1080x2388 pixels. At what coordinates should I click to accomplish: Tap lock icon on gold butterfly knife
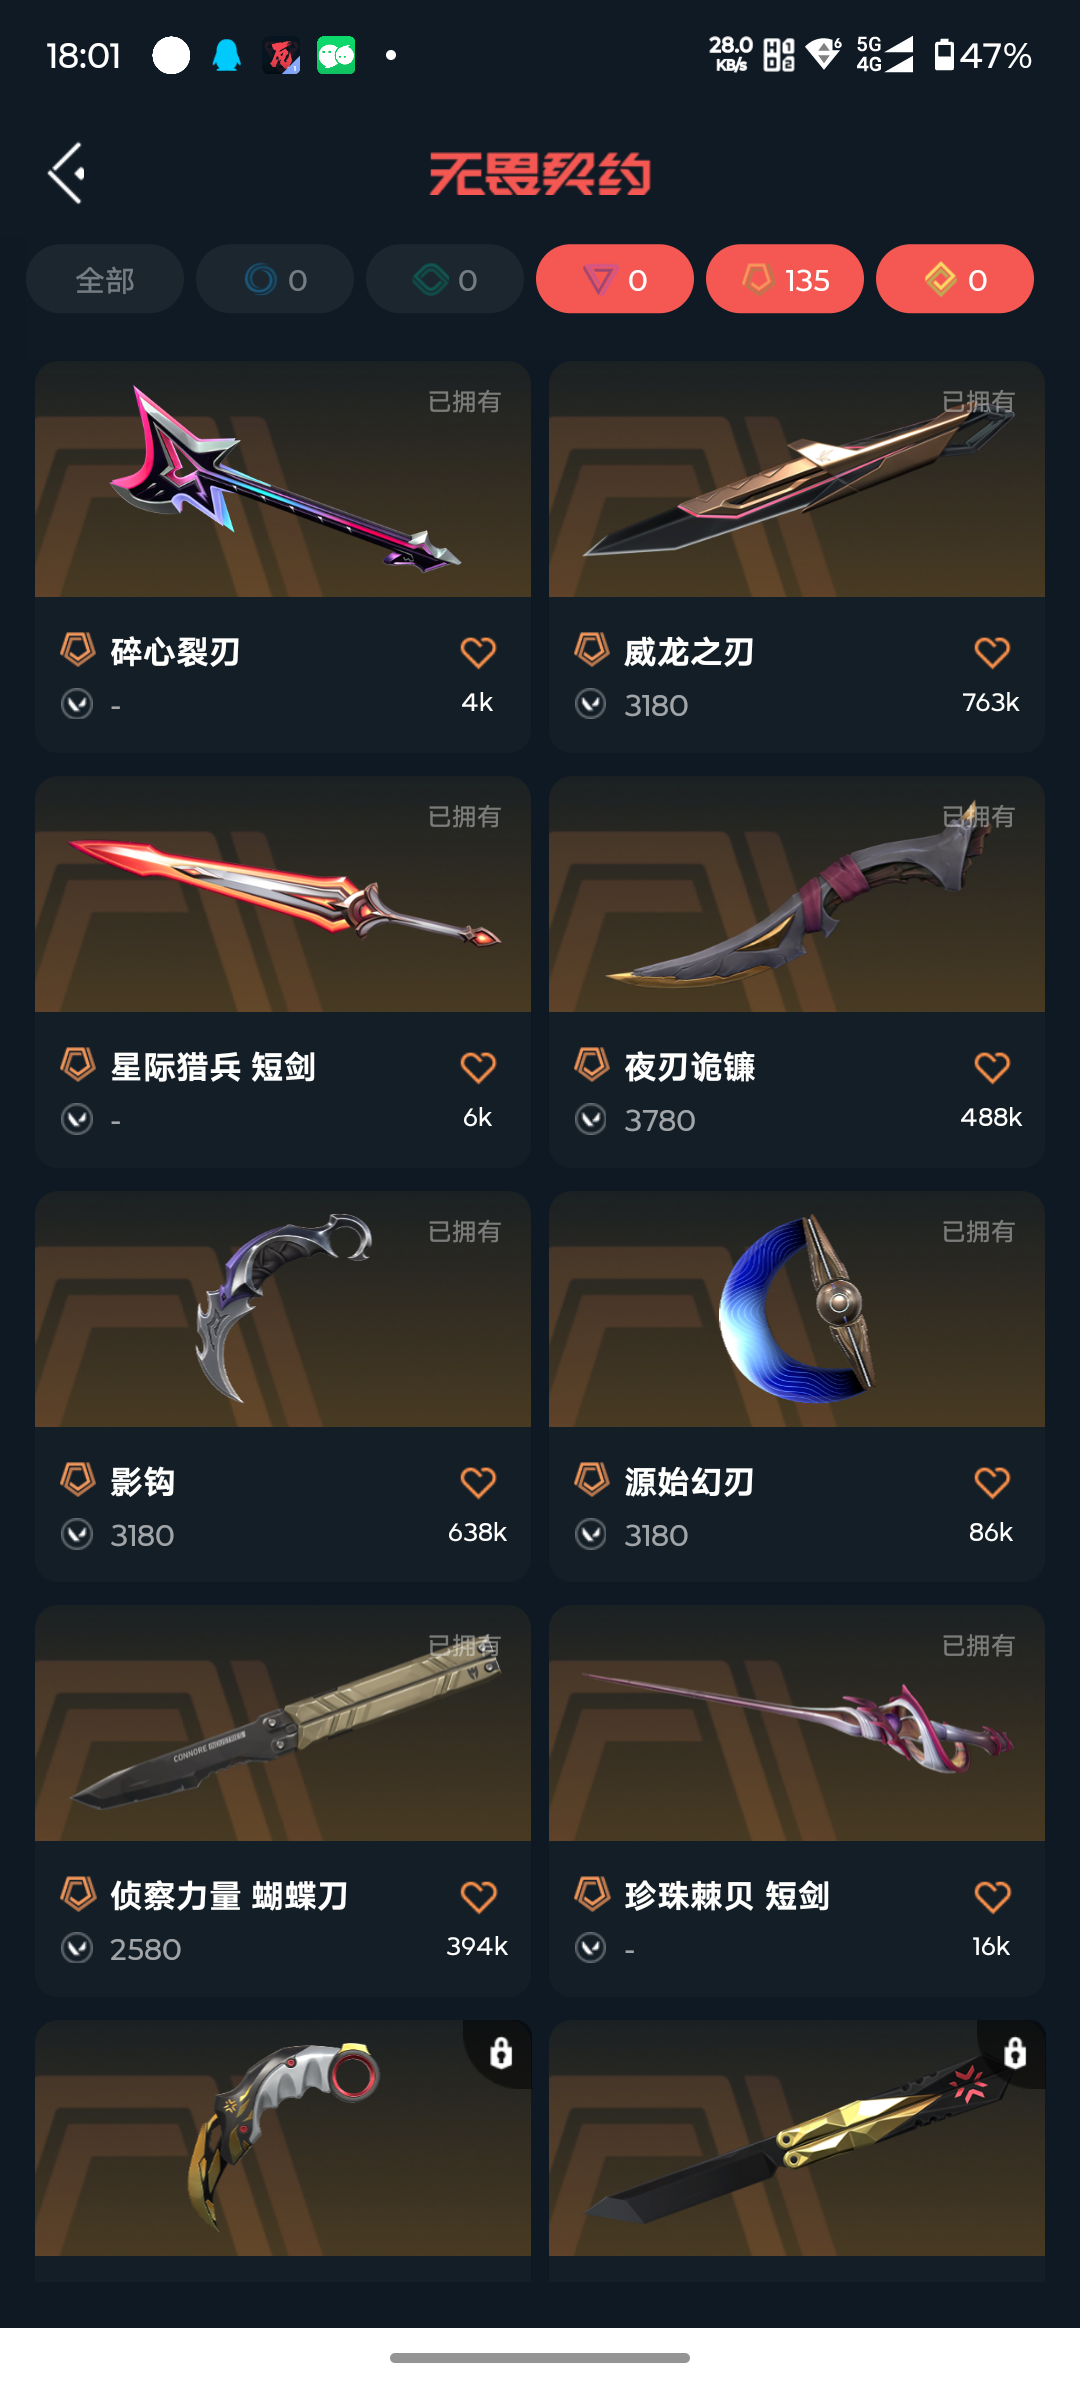click(1015, 2053)
